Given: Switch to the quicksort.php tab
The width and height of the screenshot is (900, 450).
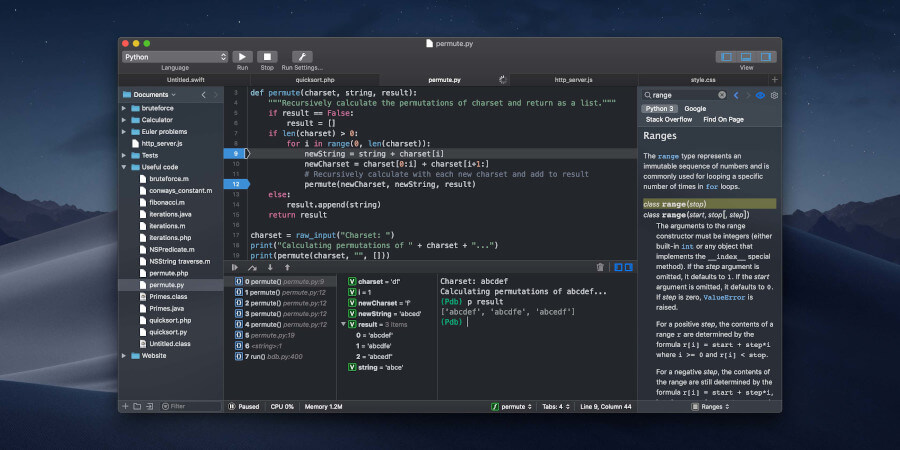Looking at the screenshot, I should [x=315, y=80].
